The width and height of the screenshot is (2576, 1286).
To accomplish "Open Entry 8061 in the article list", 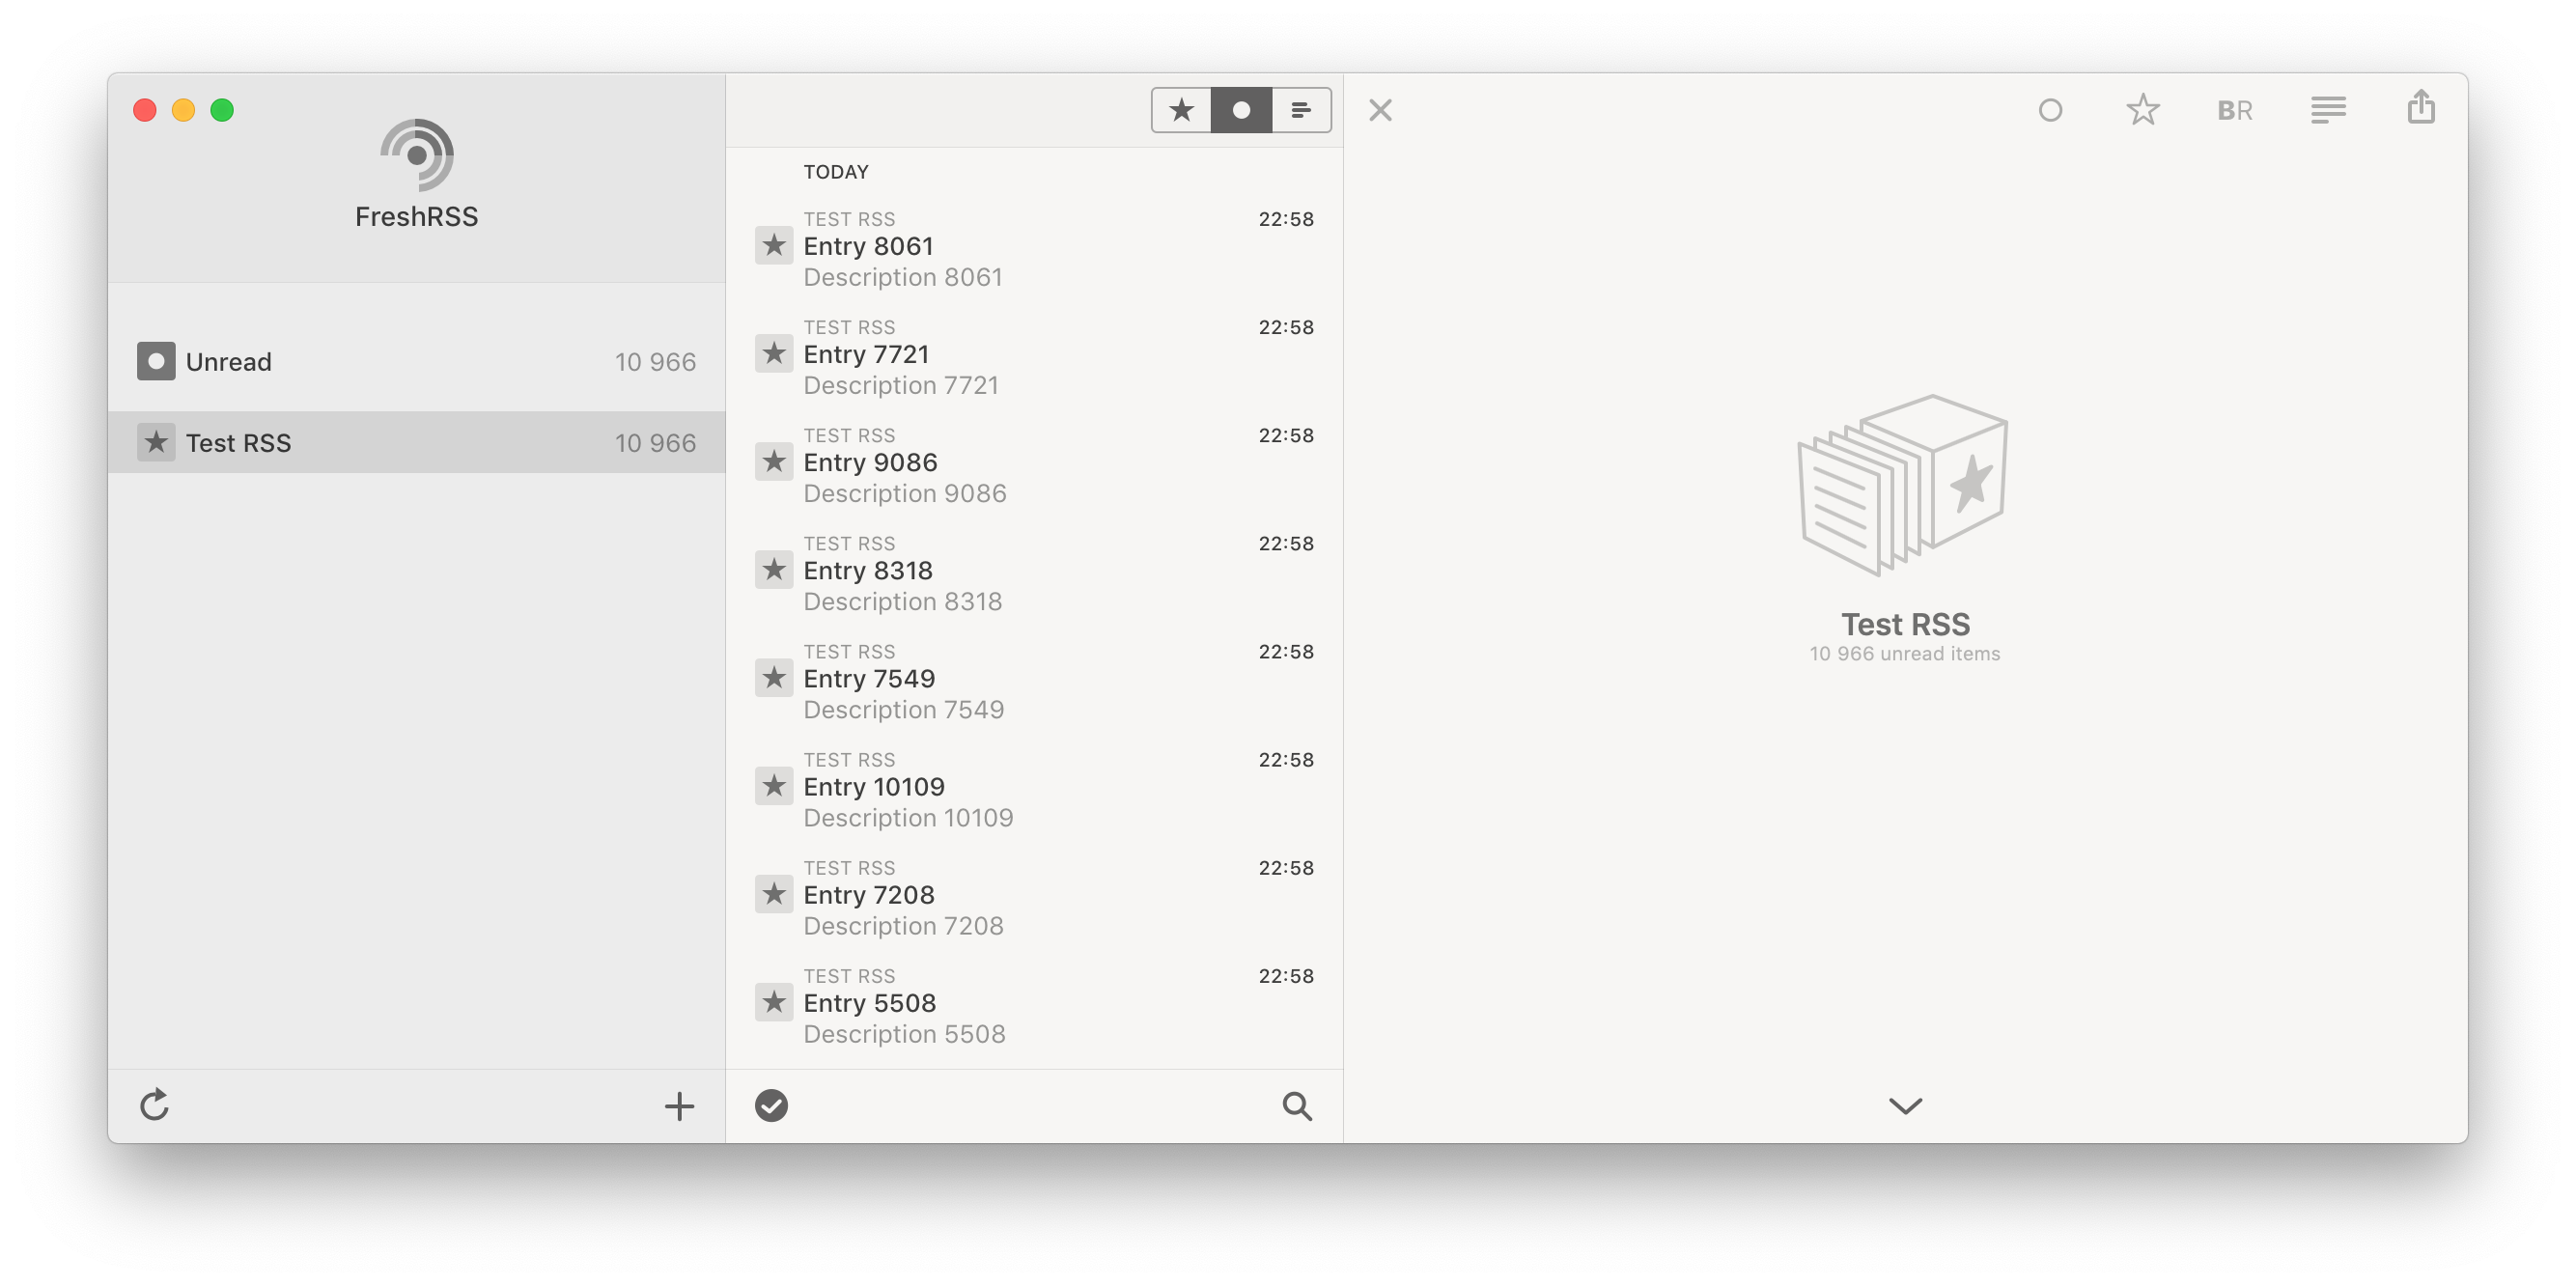I will point(1034,248).
